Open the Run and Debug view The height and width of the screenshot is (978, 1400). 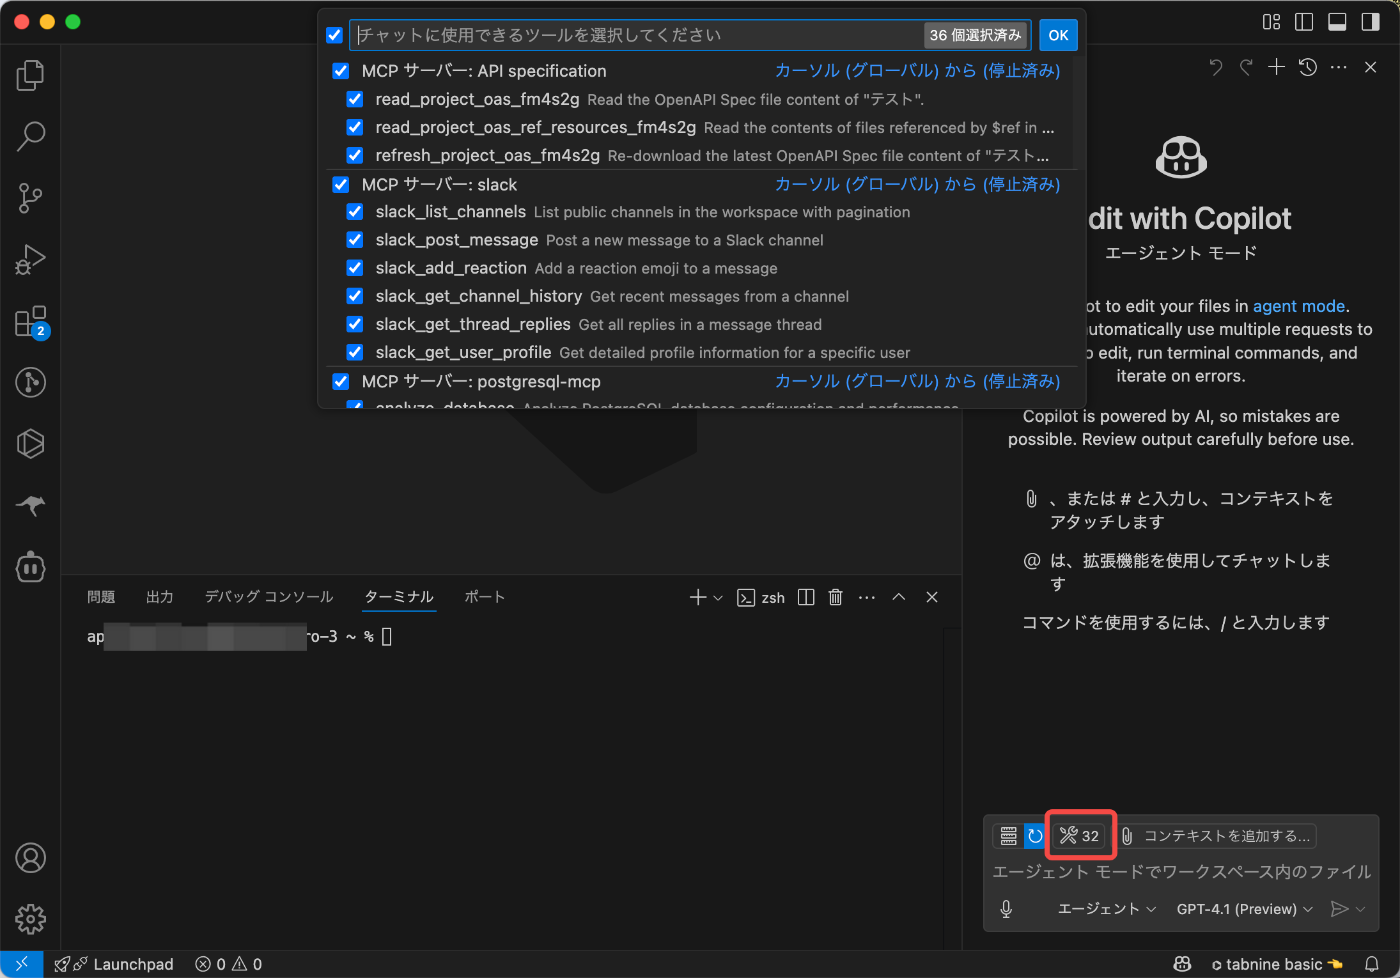coord(31,259)
